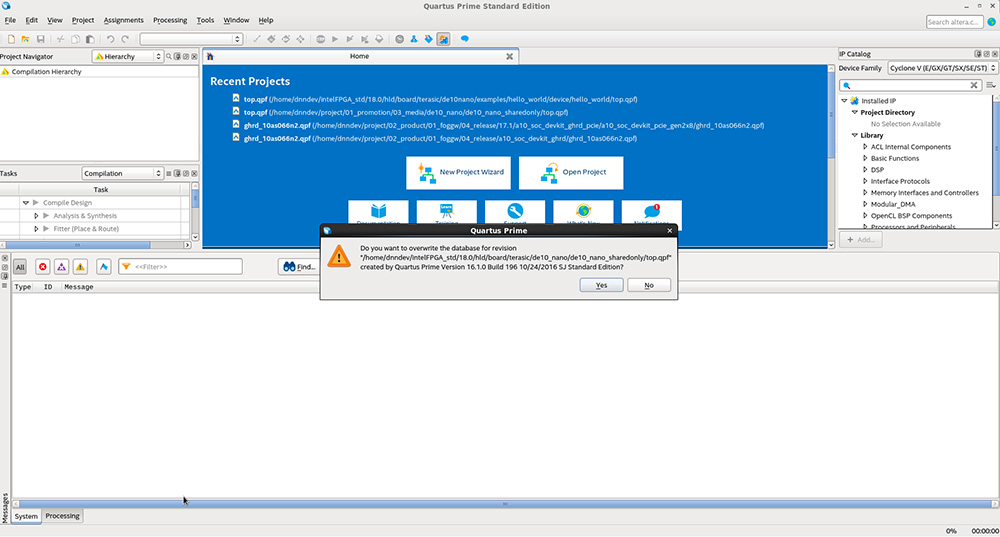Viewport: 1000px width, 537px height.
Task: Click the highlighted IP Catalog toolbar icon
Action: pyautogui.click(x=443, y=39)
